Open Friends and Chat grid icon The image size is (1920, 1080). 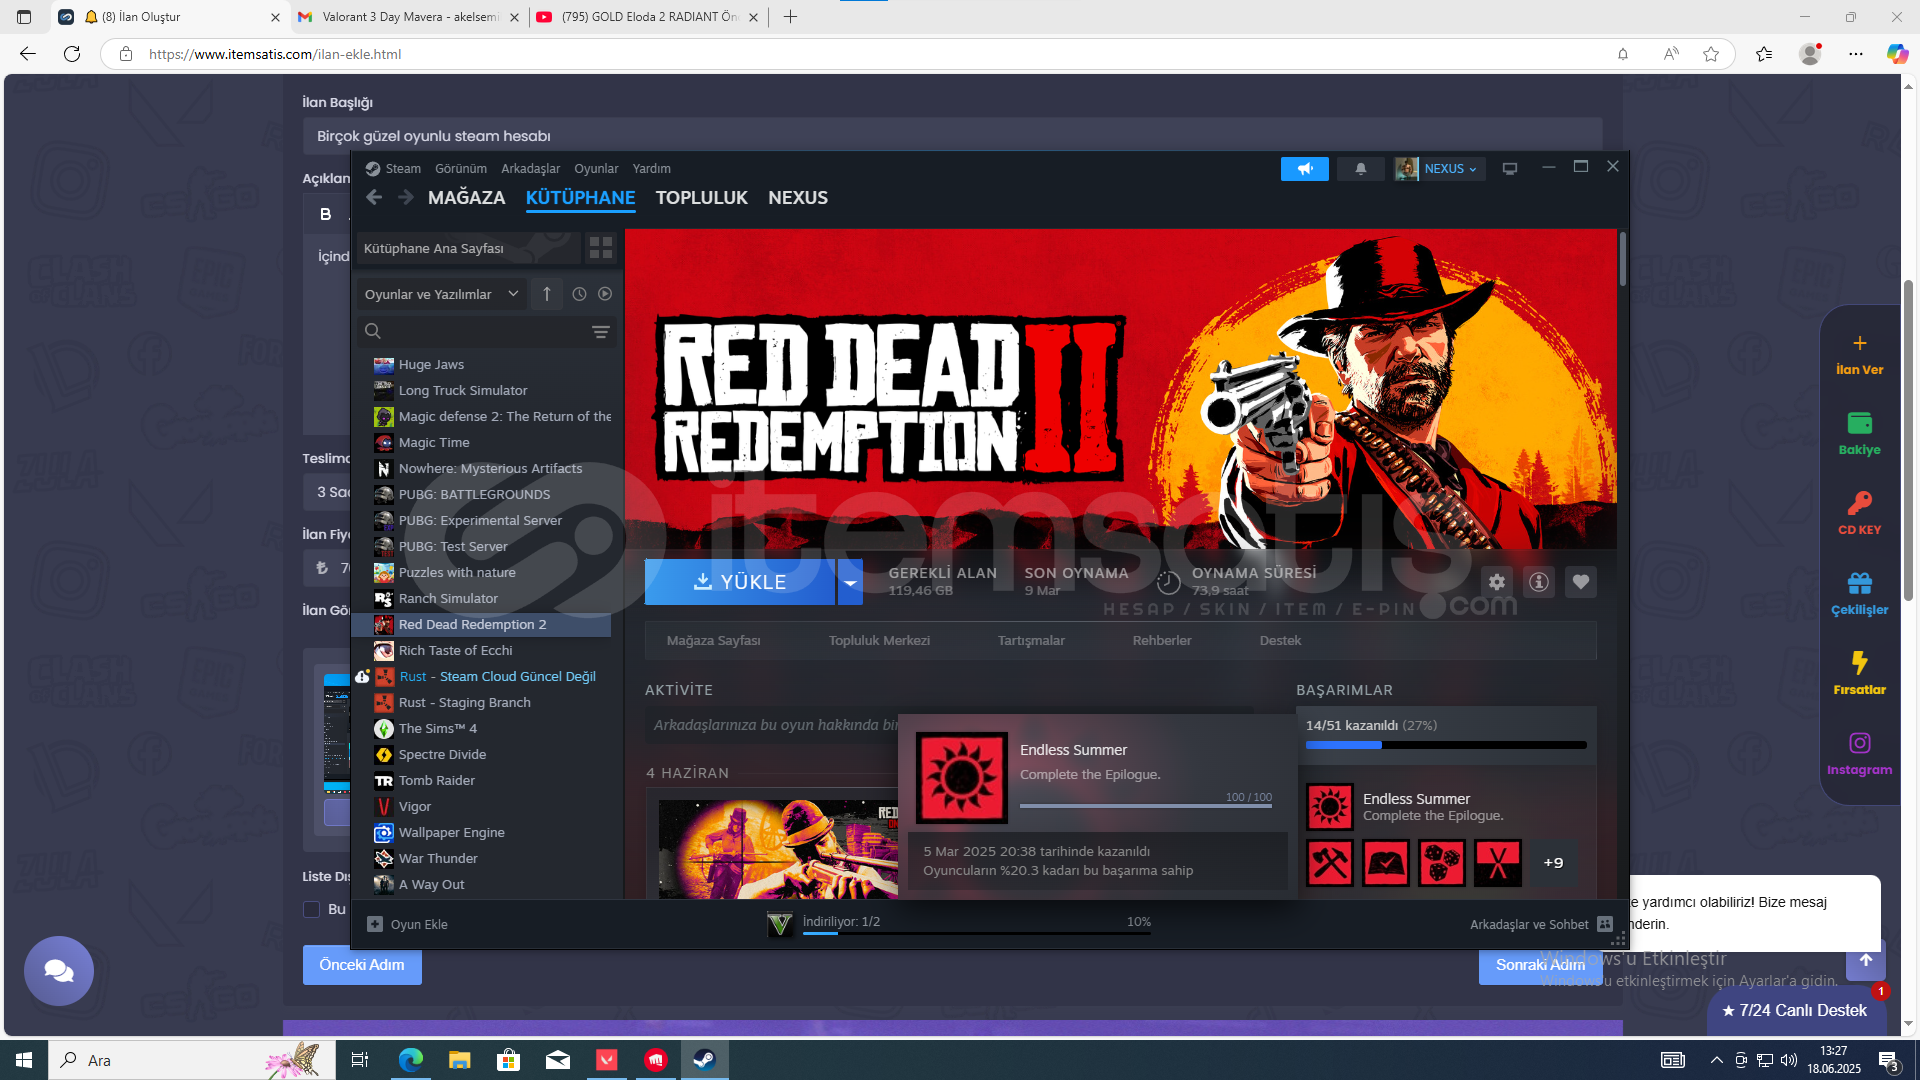click(1605, 924)
